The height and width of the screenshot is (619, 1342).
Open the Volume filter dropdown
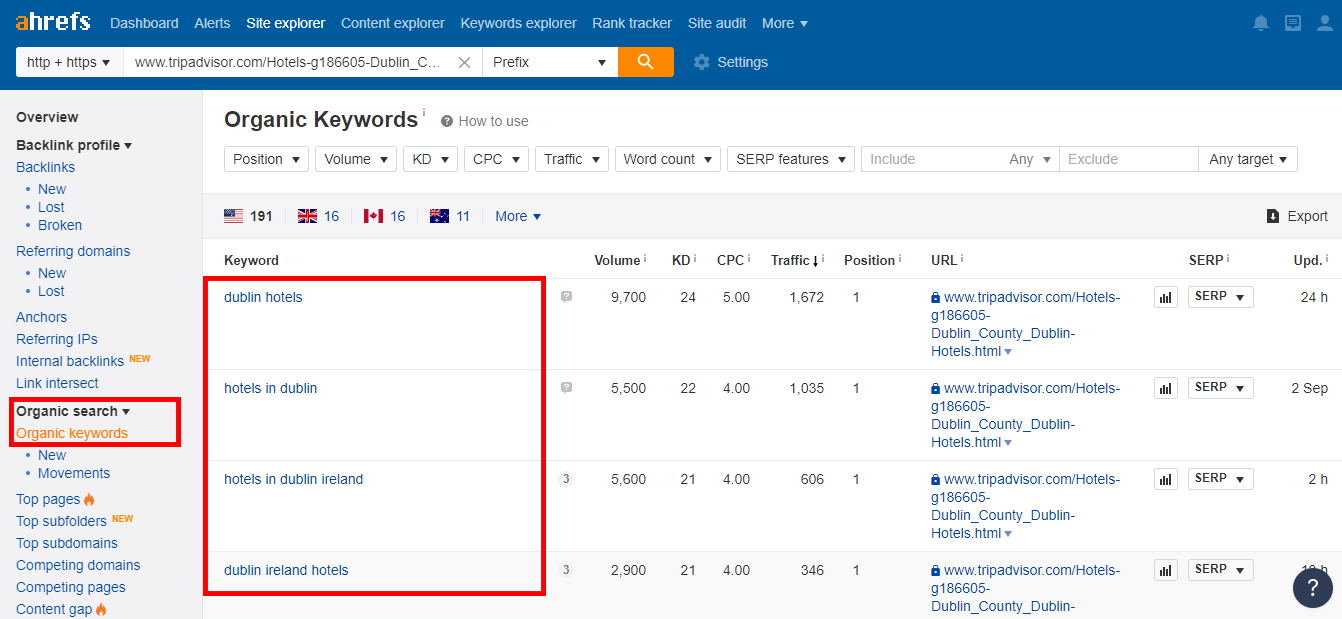click(x=356, y=159)
